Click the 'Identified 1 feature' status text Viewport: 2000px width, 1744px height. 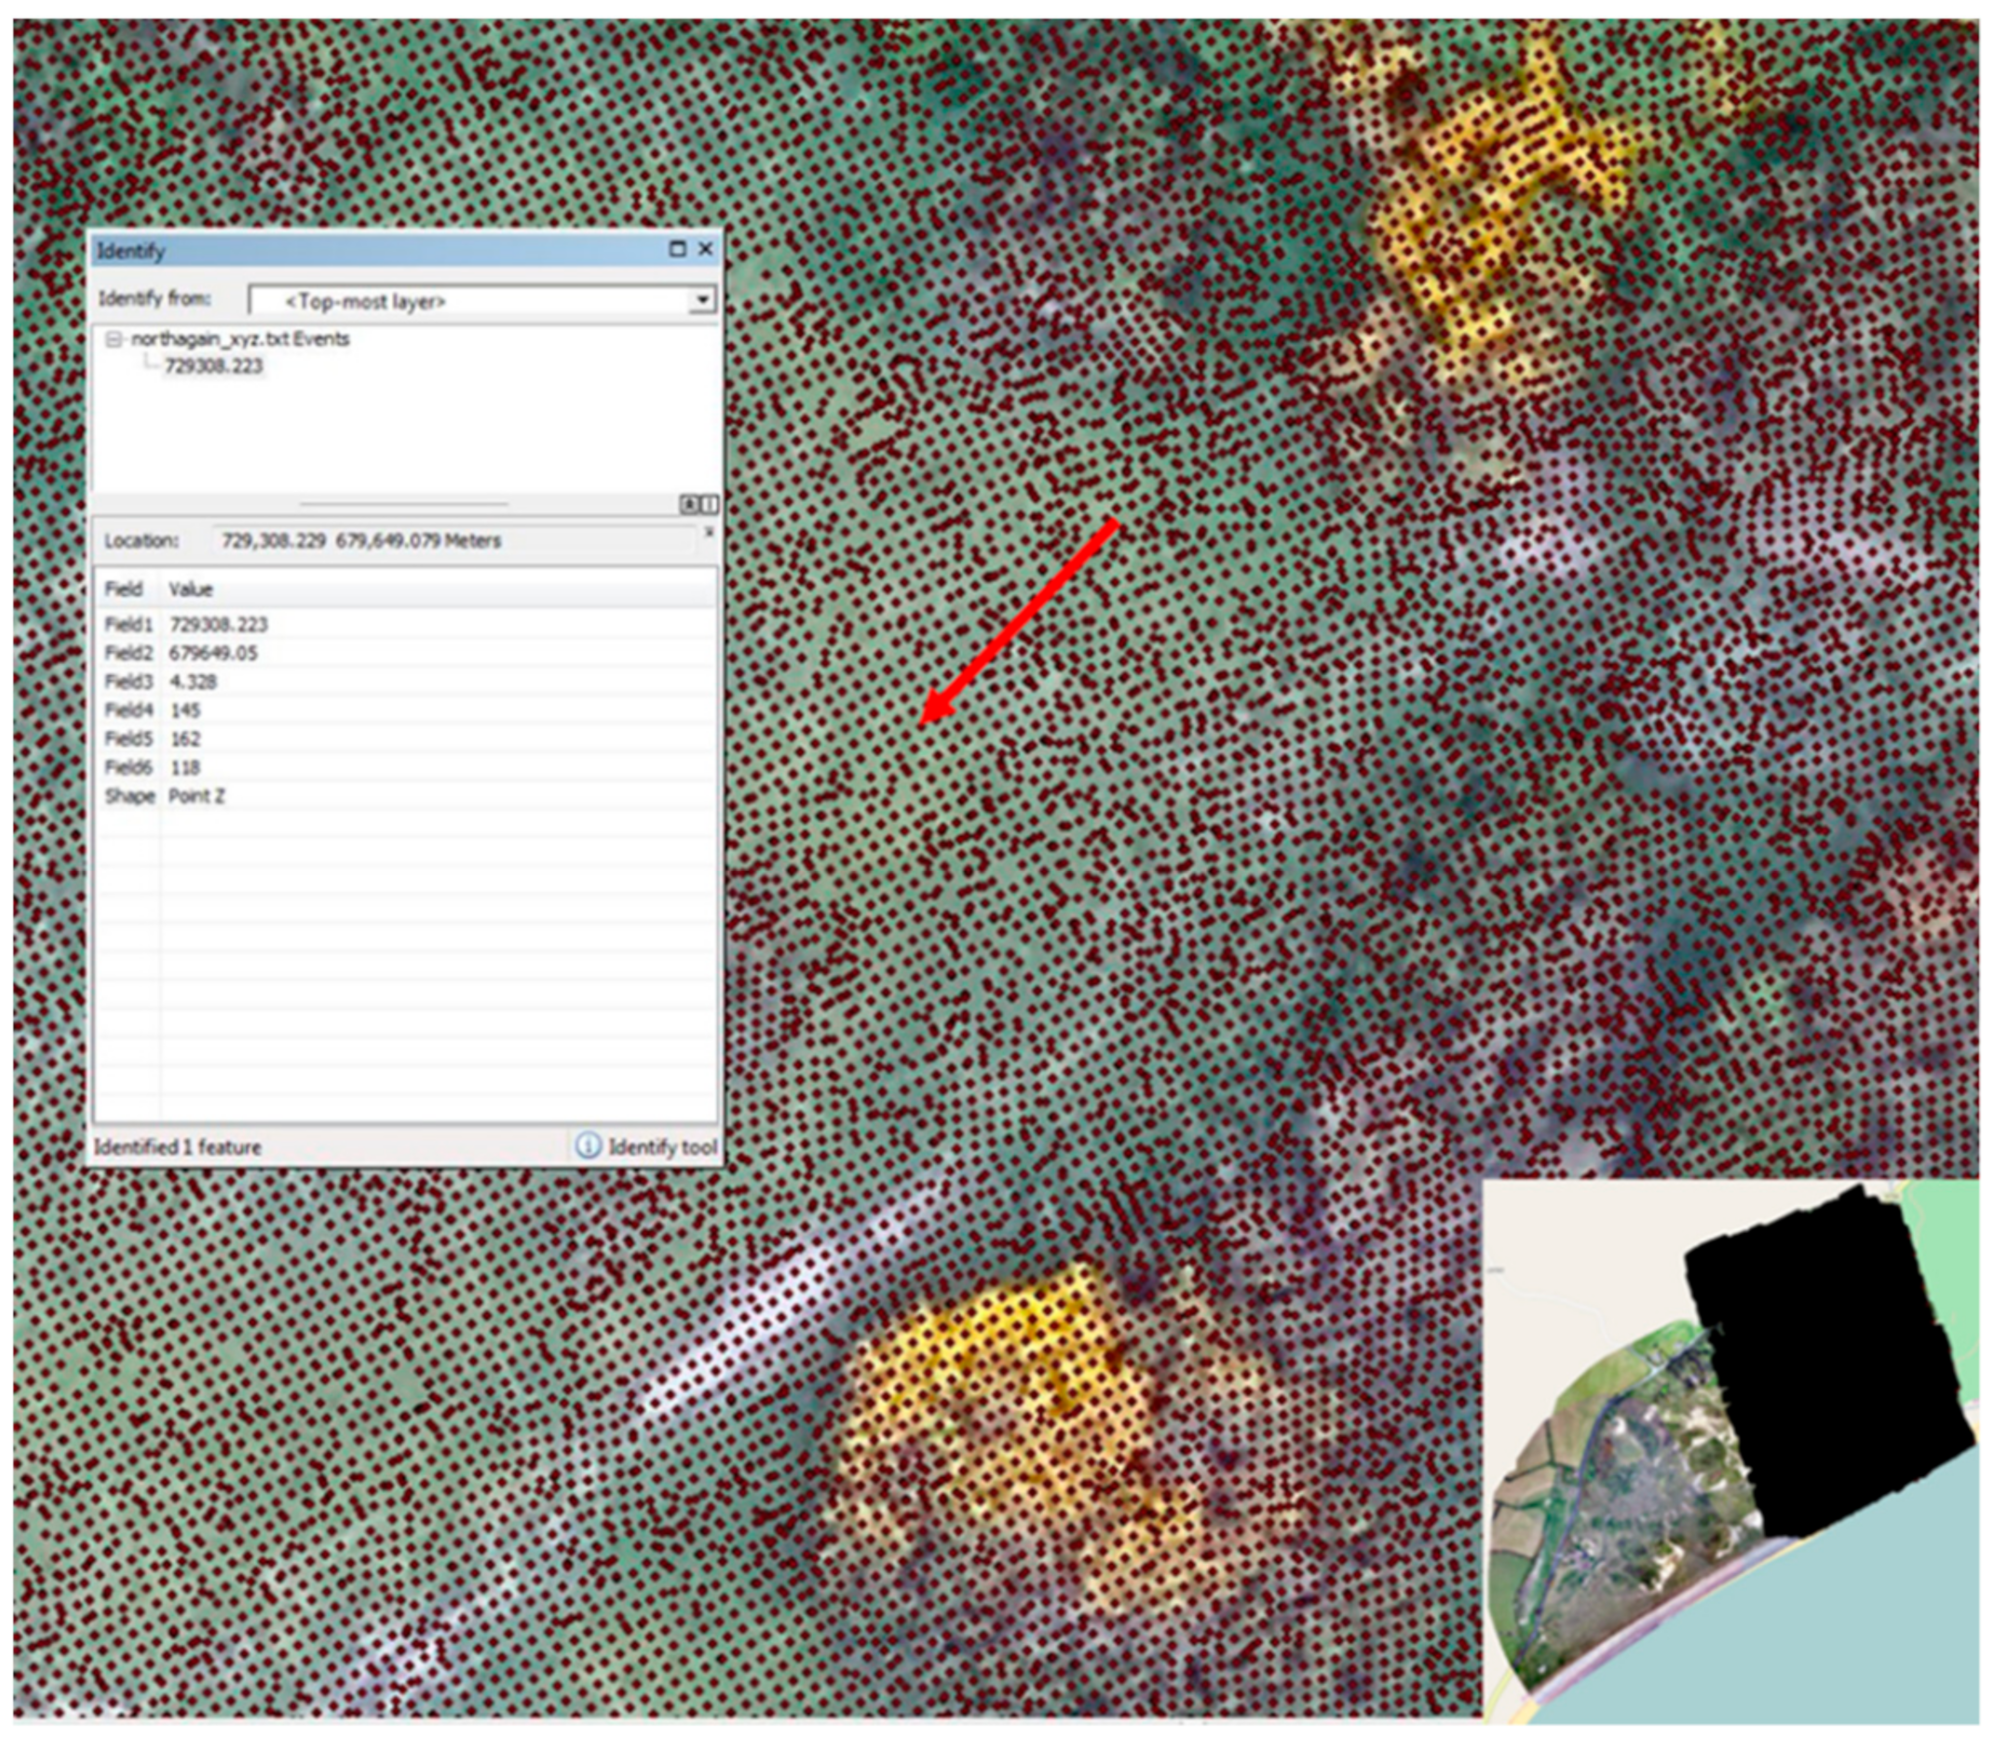[178, 1147]
